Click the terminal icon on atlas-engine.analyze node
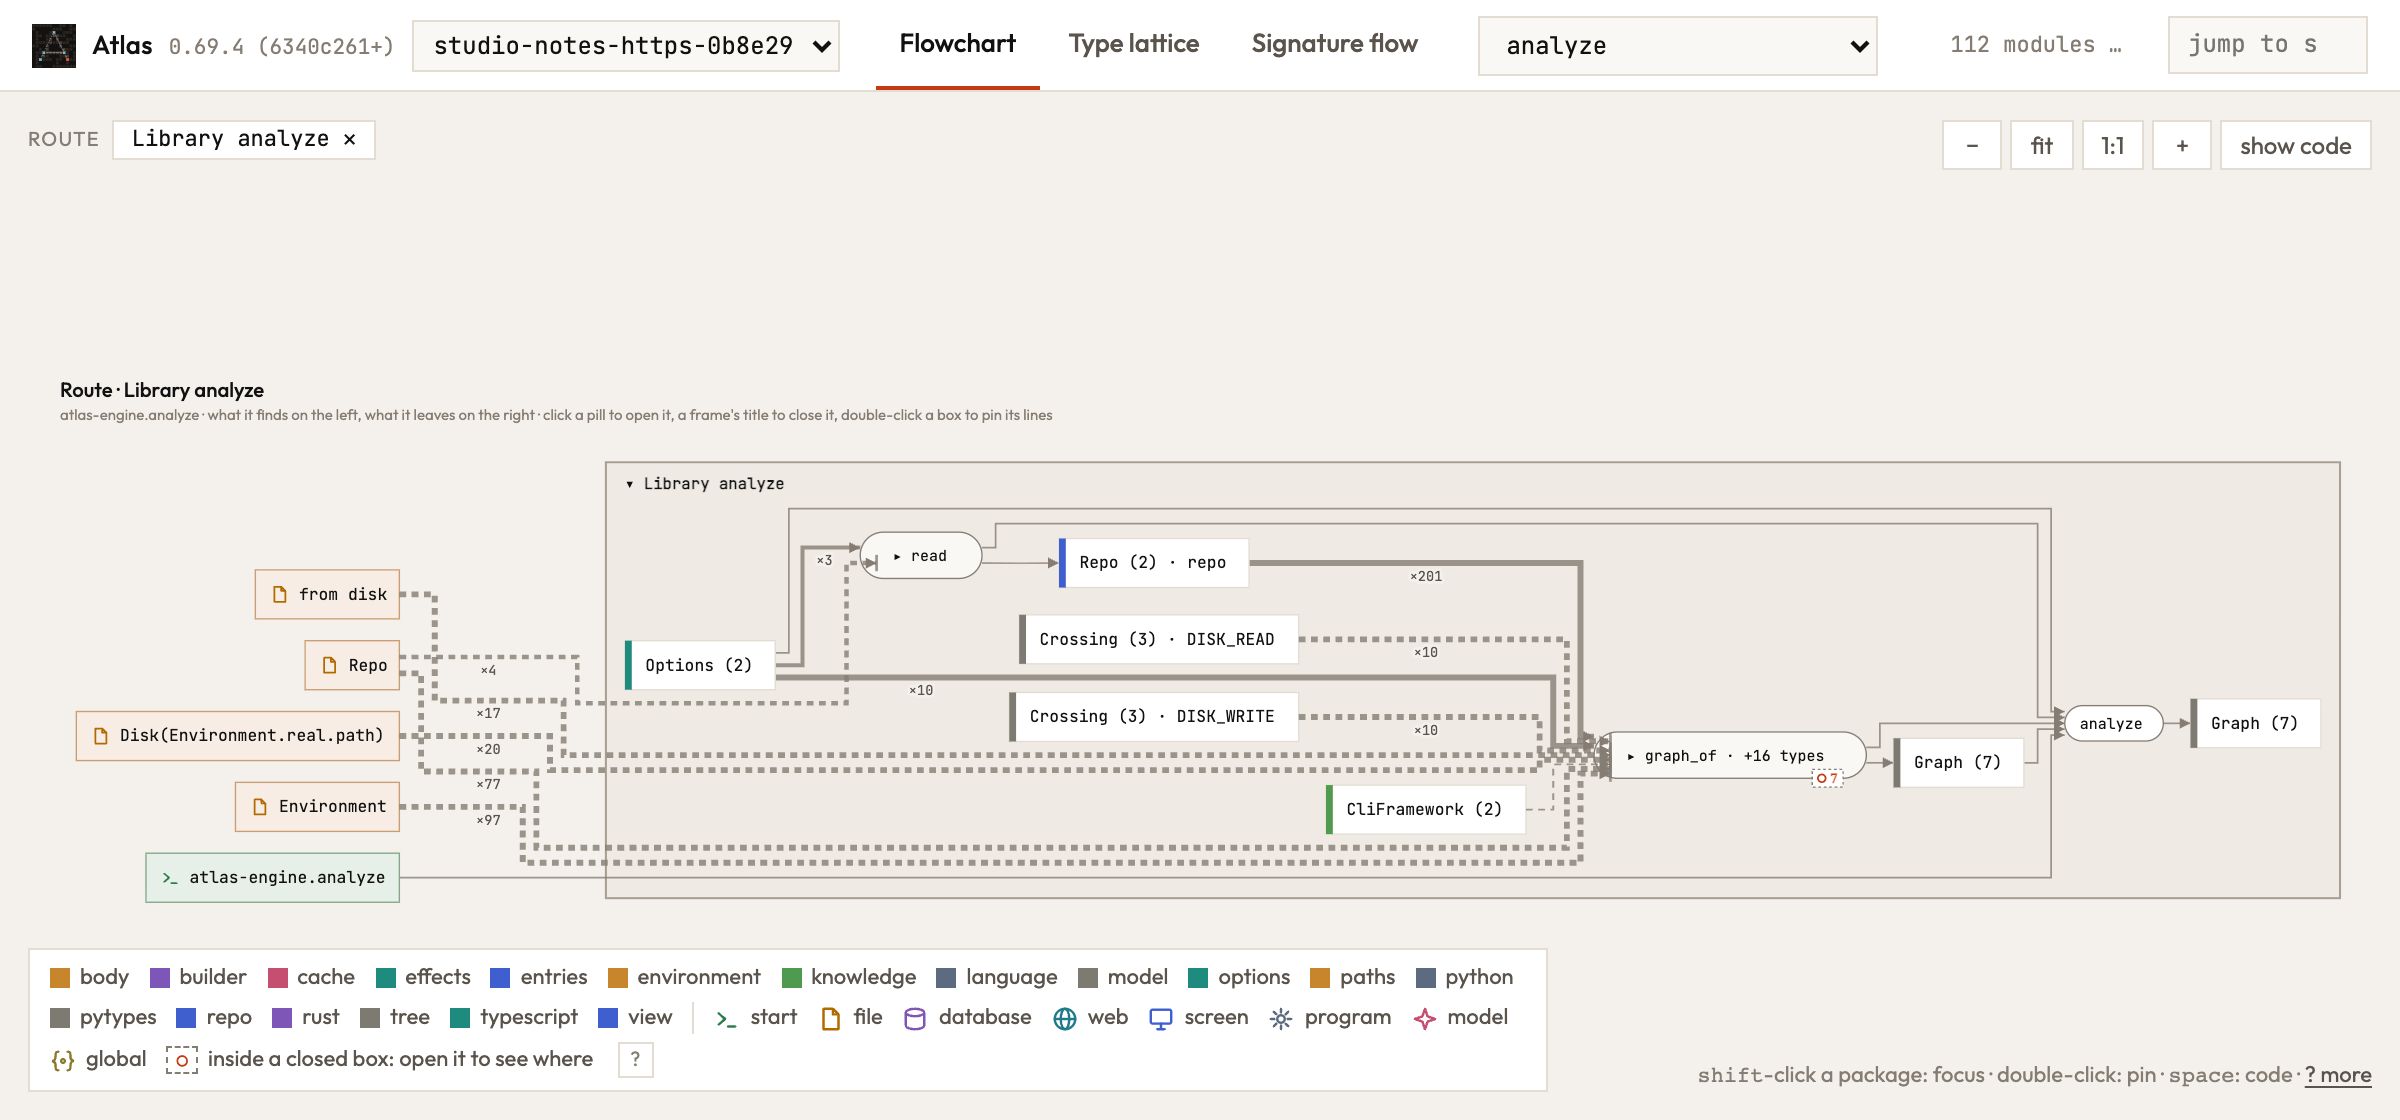 (170, 878)
